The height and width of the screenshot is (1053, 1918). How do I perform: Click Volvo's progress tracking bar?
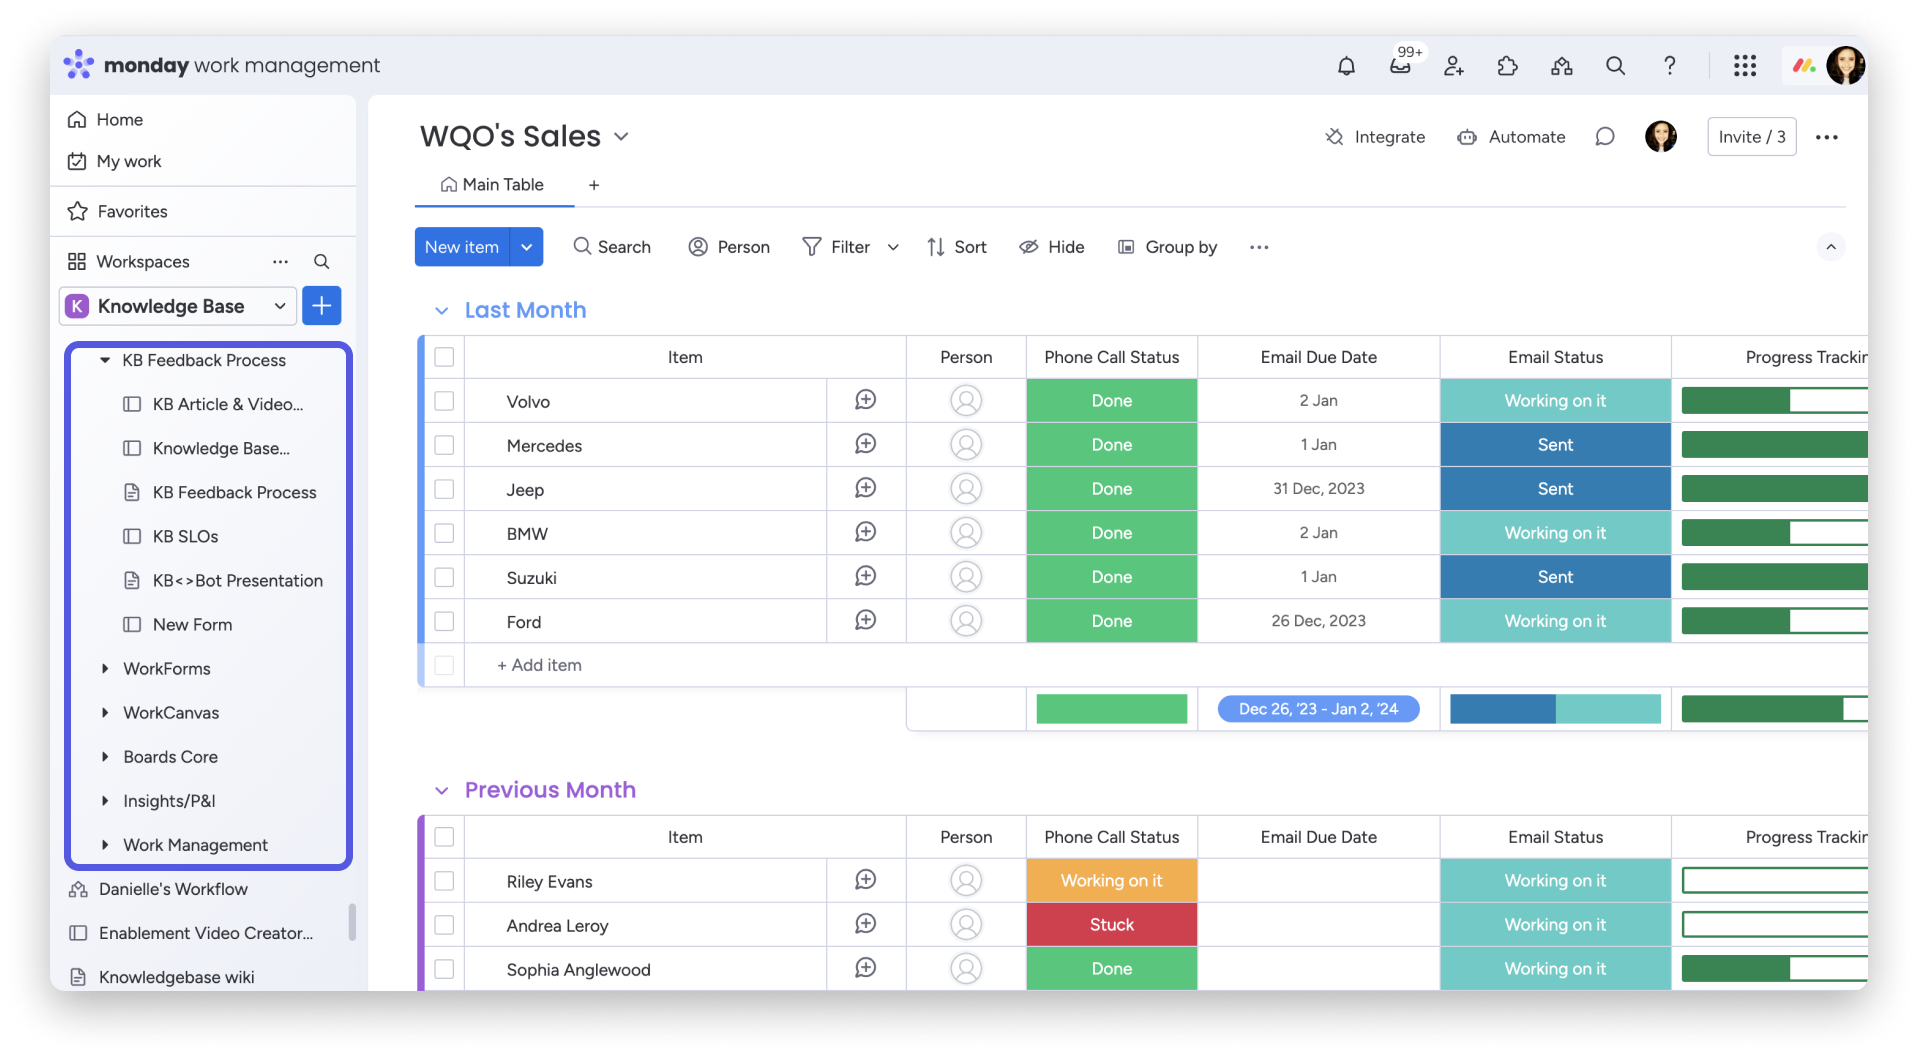click(x=1774, y=401)
